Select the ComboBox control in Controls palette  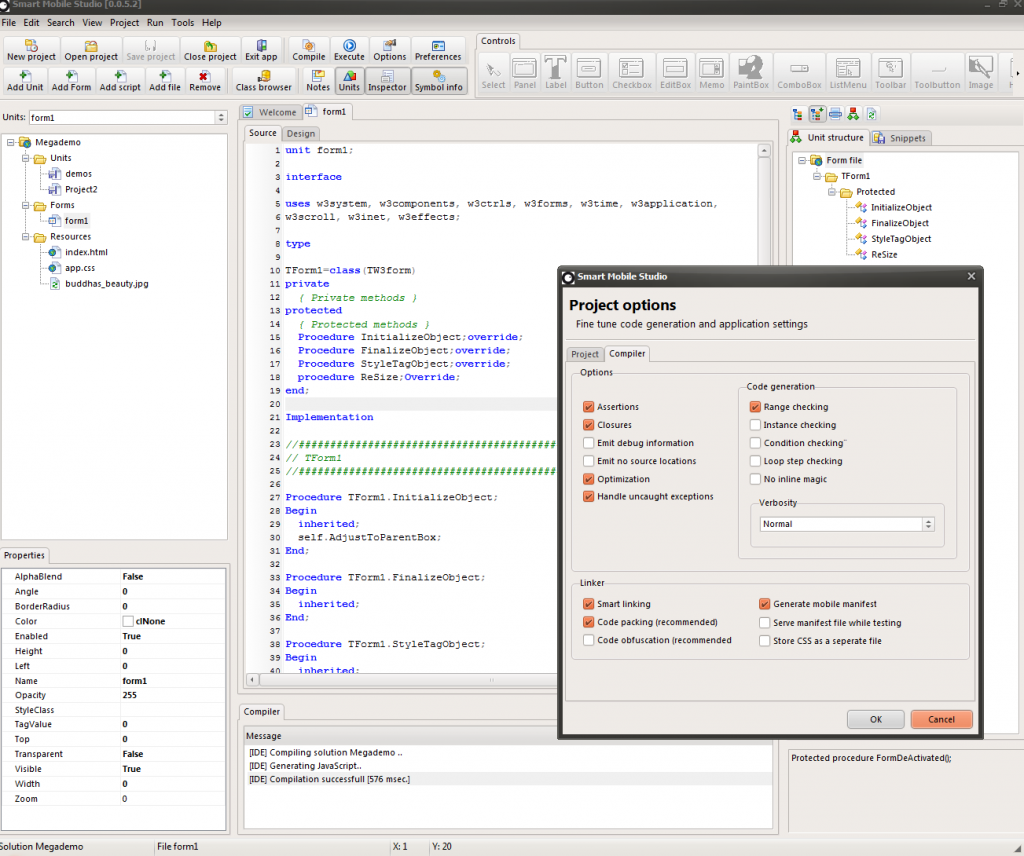798,70
